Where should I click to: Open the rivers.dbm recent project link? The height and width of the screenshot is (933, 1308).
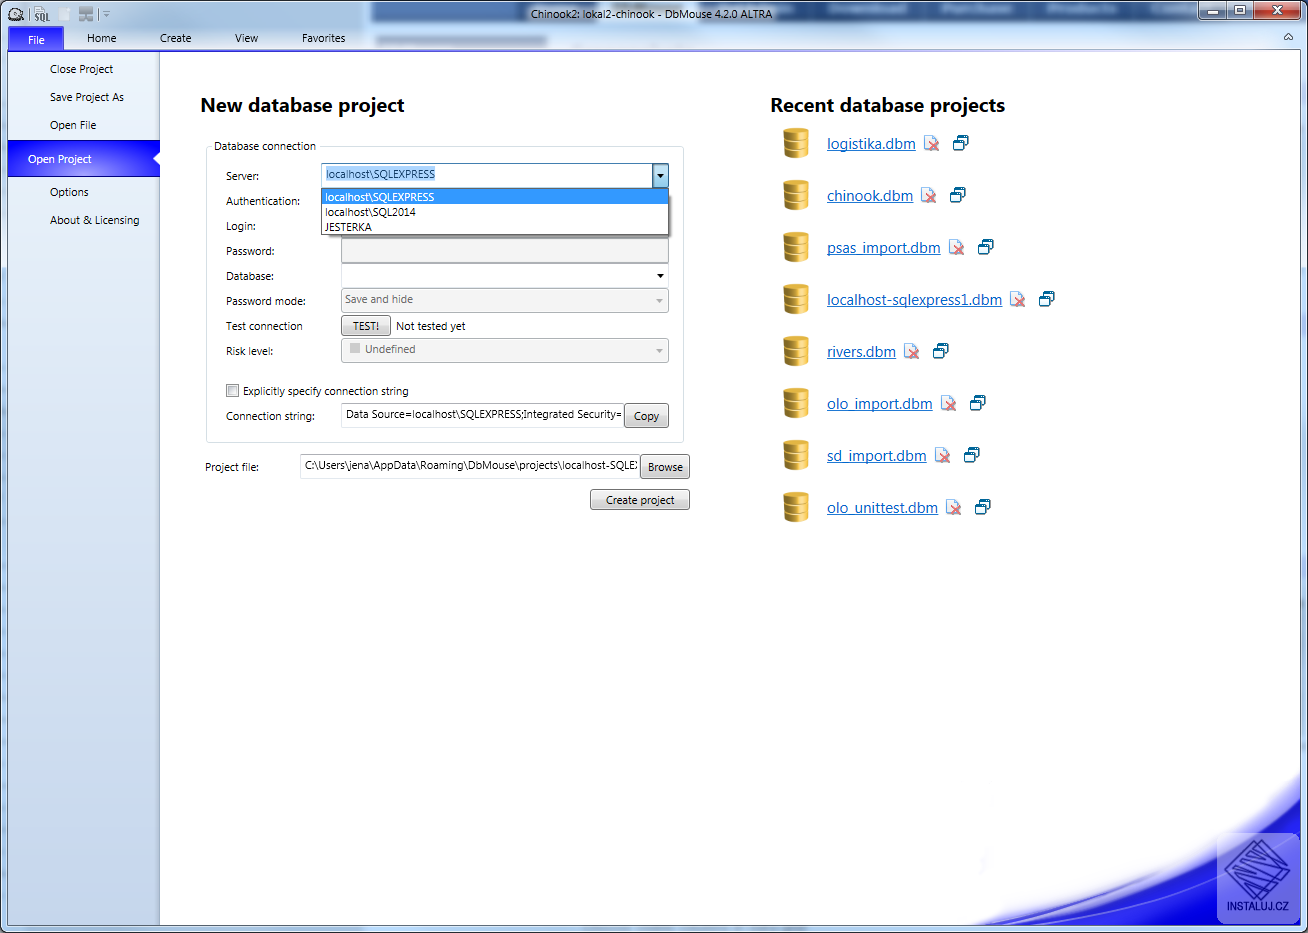[x=861, y=352]
